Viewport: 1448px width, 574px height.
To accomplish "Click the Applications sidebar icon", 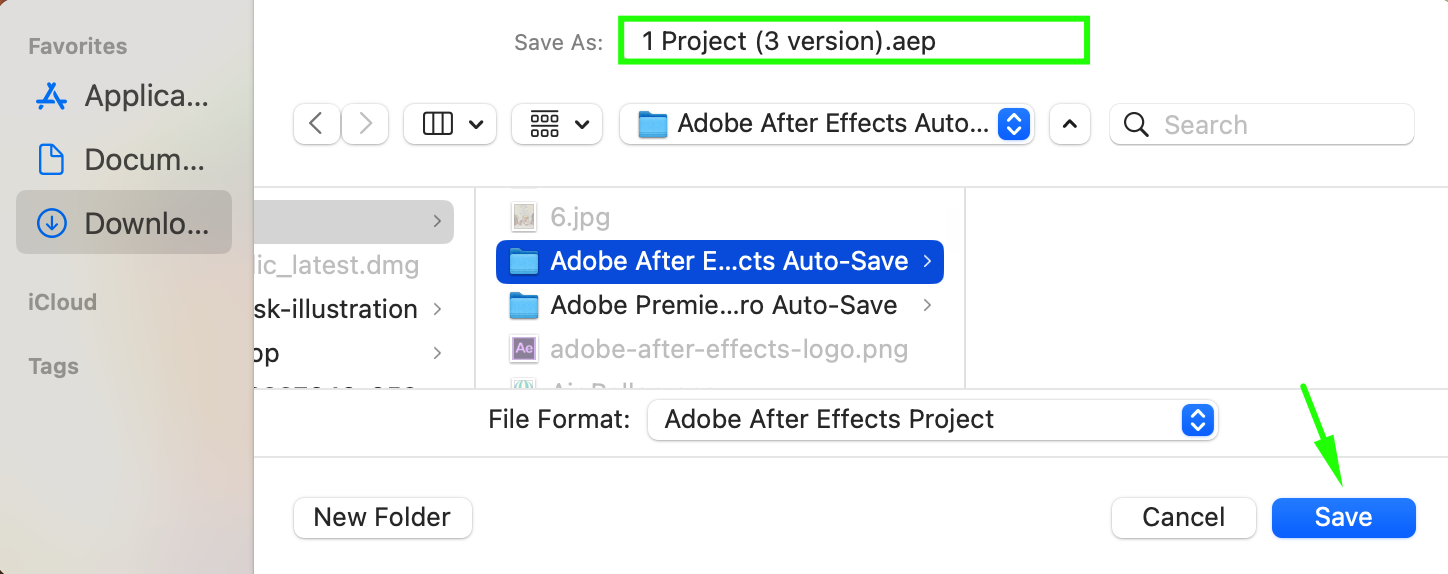I will click(x=51, y=96).
